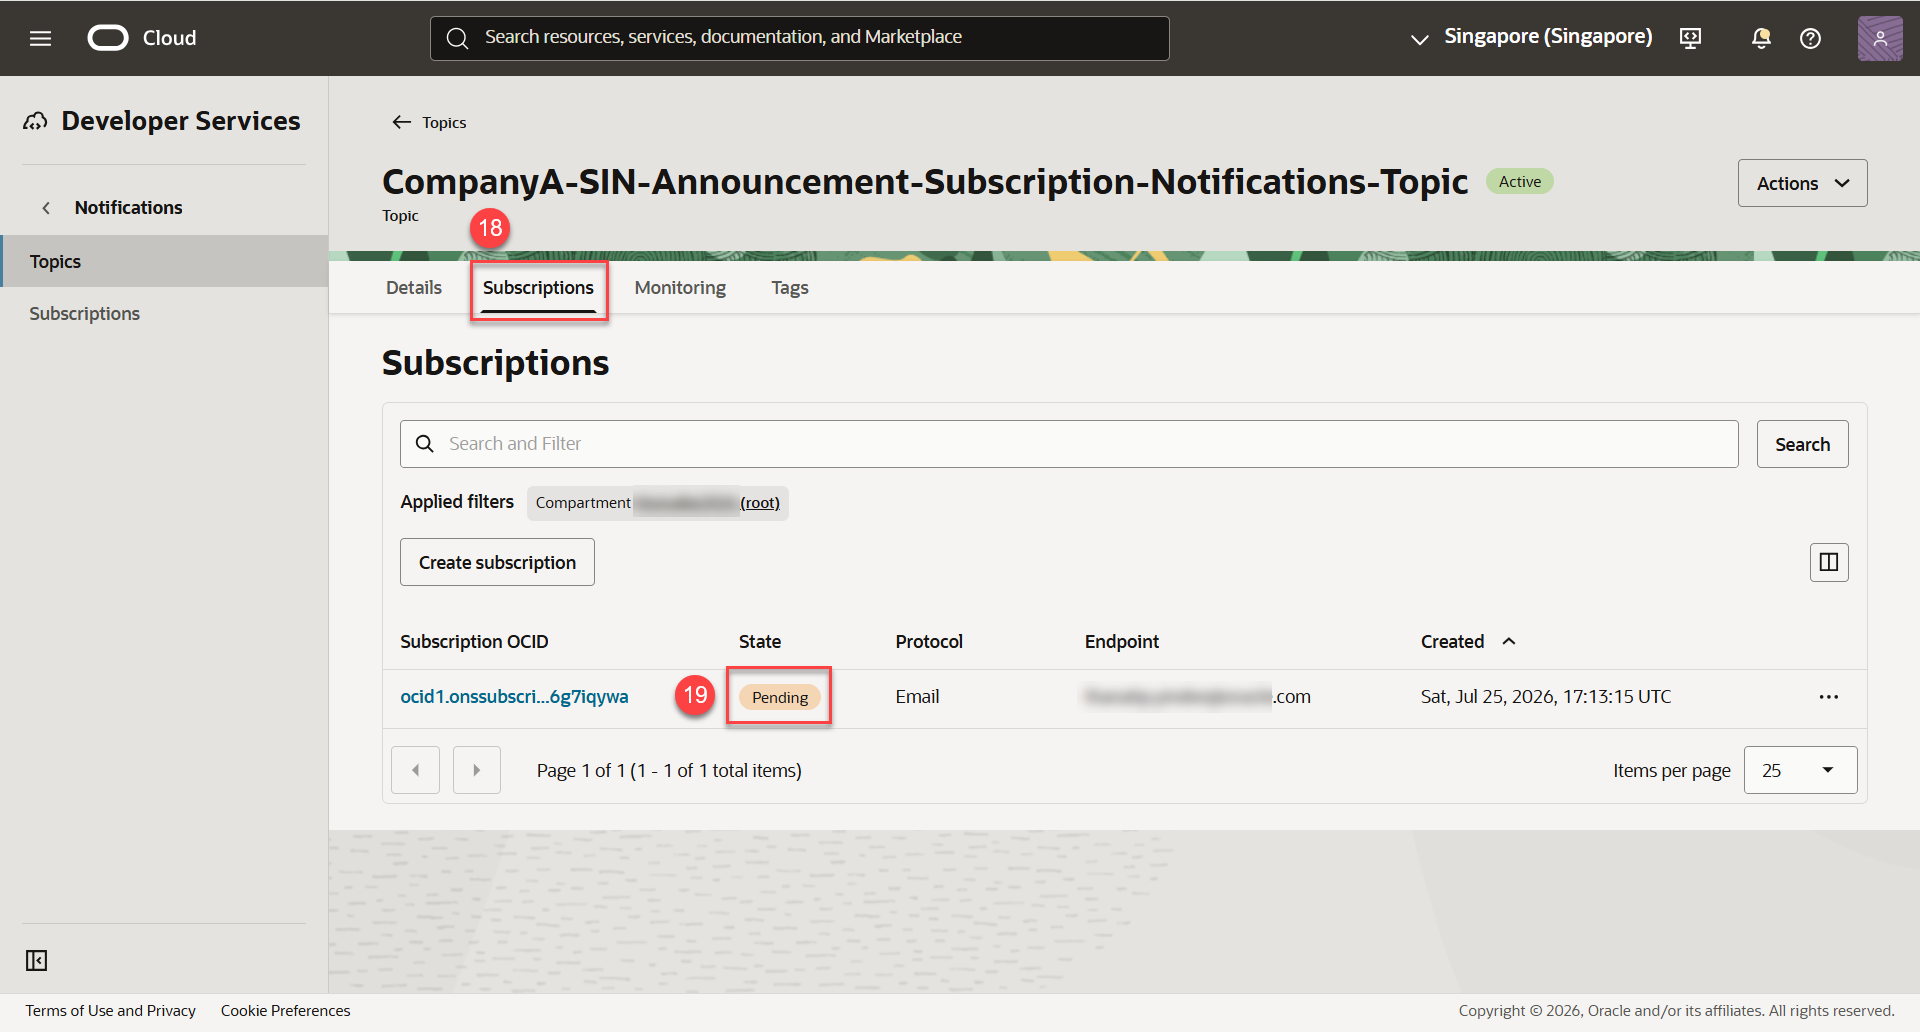Open subscription ocid1.onssubscri...6g7iqywa link
Viewport: 1920px width, 1032px height.
click(514, 697)
